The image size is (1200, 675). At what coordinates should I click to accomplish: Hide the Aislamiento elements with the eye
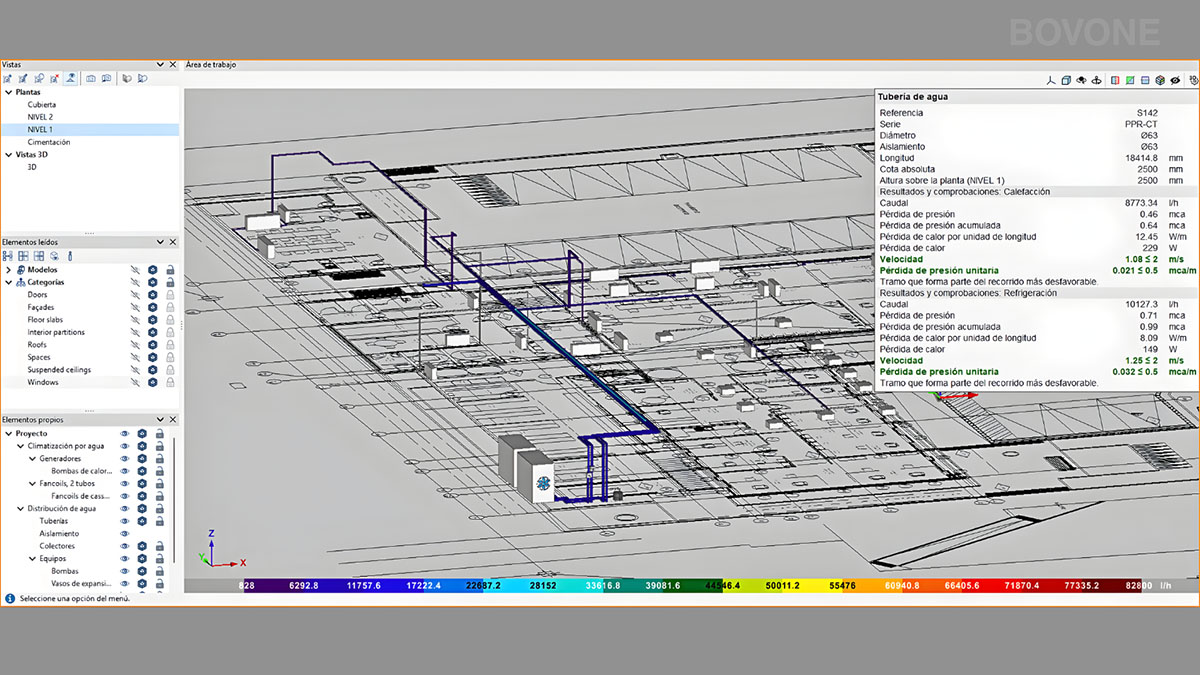point(126,534)
